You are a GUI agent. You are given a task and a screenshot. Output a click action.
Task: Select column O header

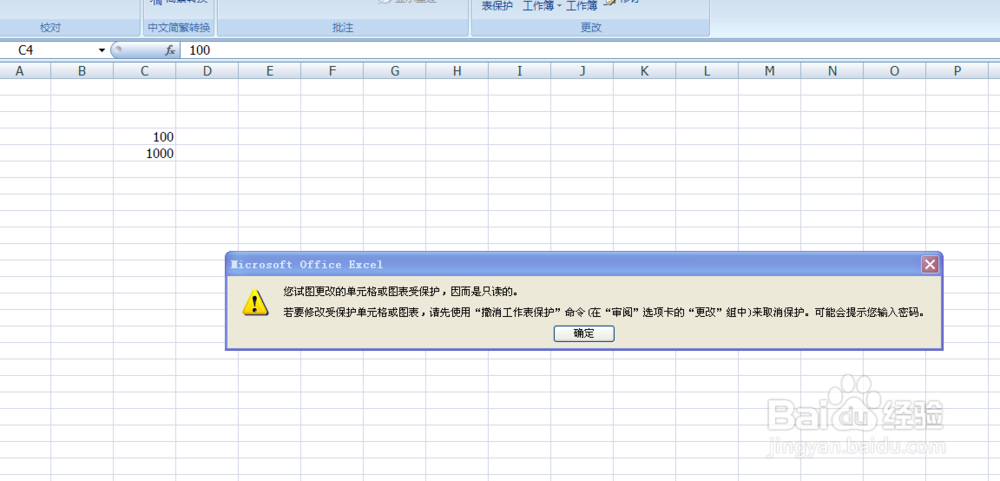tap(895, 71)
